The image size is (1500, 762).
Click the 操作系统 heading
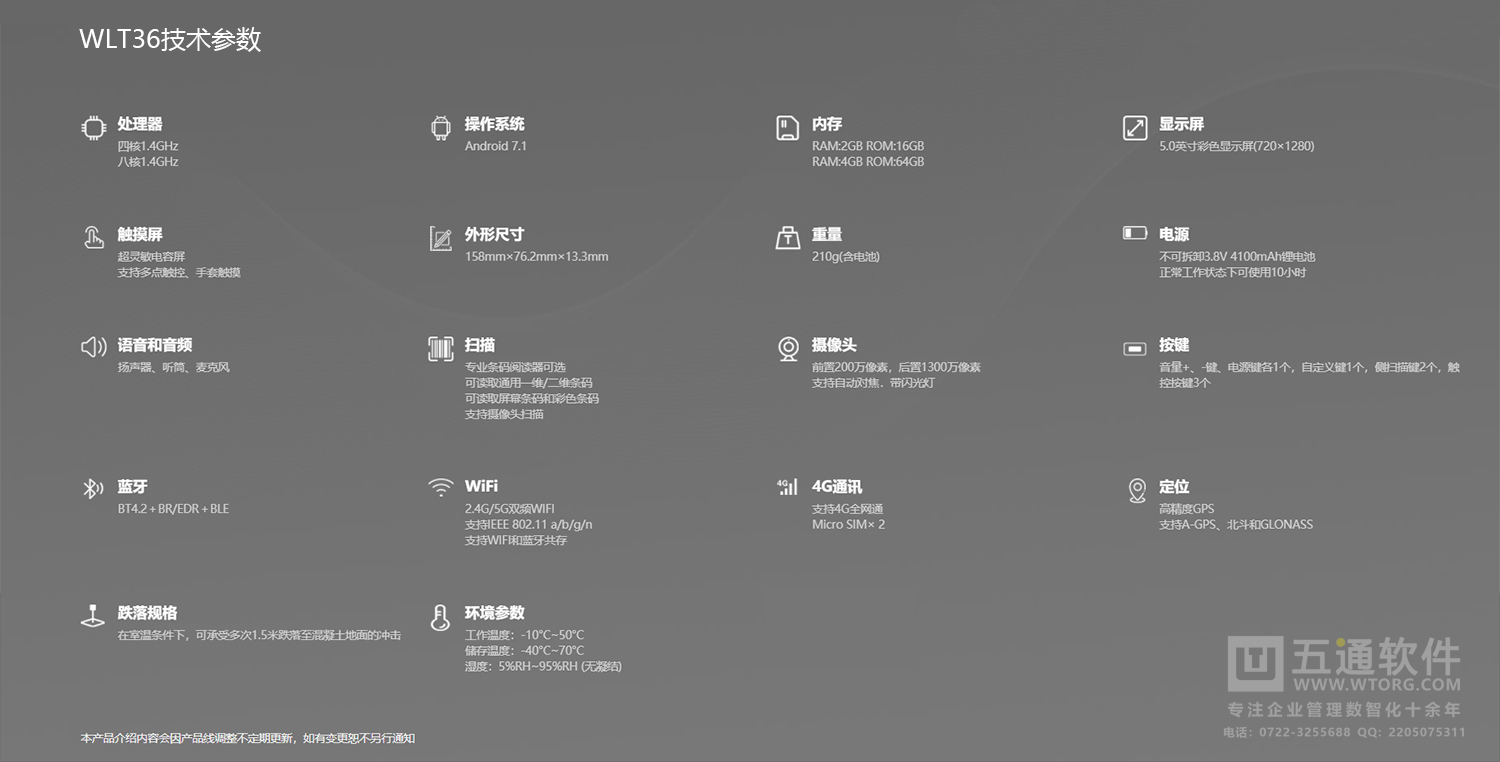coord(495,124)
